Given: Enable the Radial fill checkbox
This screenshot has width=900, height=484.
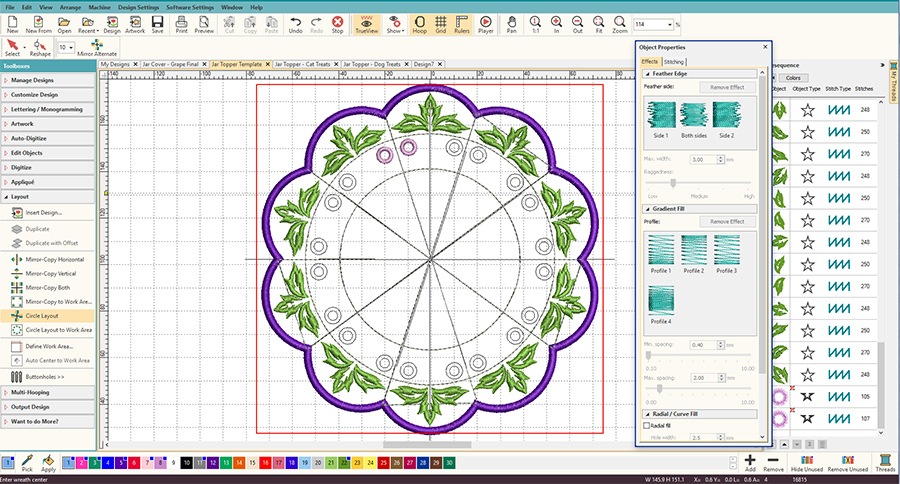Looking at the screenshot, I should pyautogui.click(x=647, y=426).
